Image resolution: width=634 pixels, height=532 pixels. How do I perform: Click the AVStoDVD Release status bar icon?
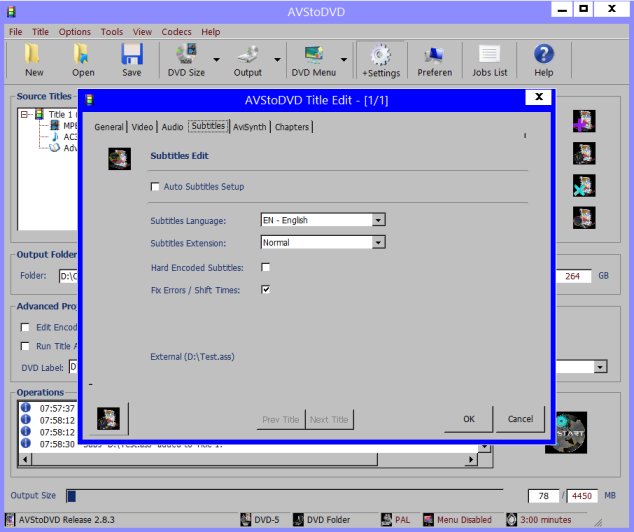pyautogui.click(x=10, y=519)
